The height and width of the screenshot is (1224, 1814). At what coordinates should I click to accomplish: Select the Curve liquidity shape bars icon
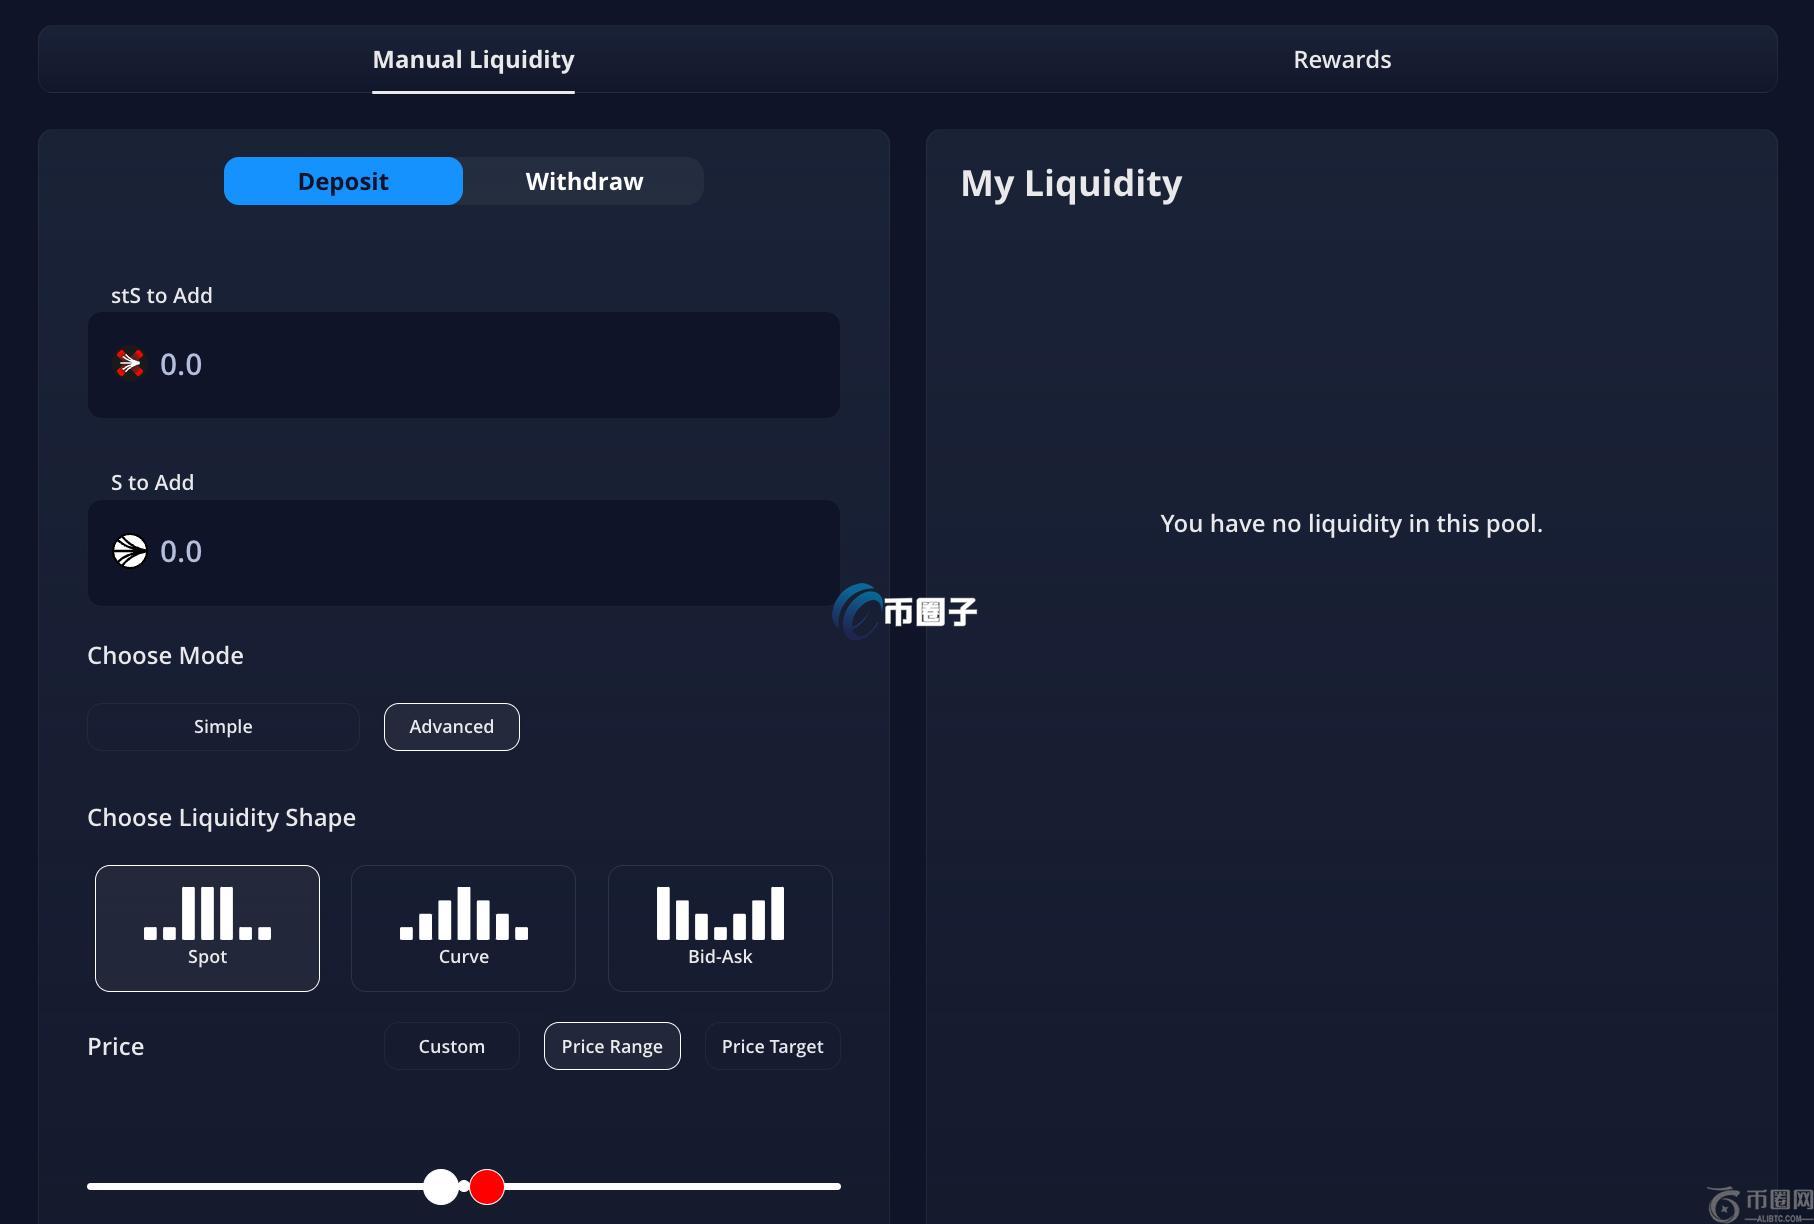click(463, 913)
